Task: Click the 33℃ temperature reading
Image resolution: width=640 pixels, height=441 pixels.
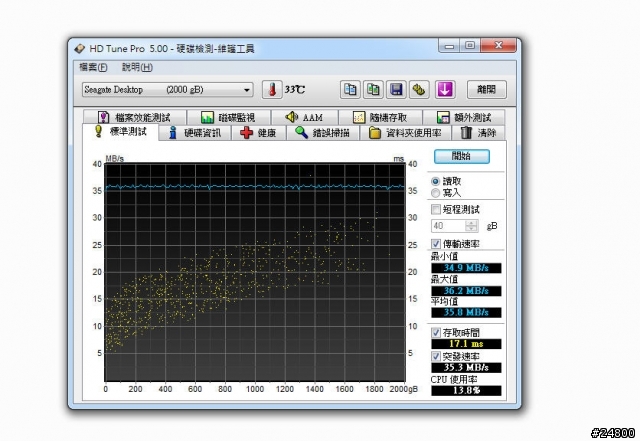Action: tap(295, 89)
